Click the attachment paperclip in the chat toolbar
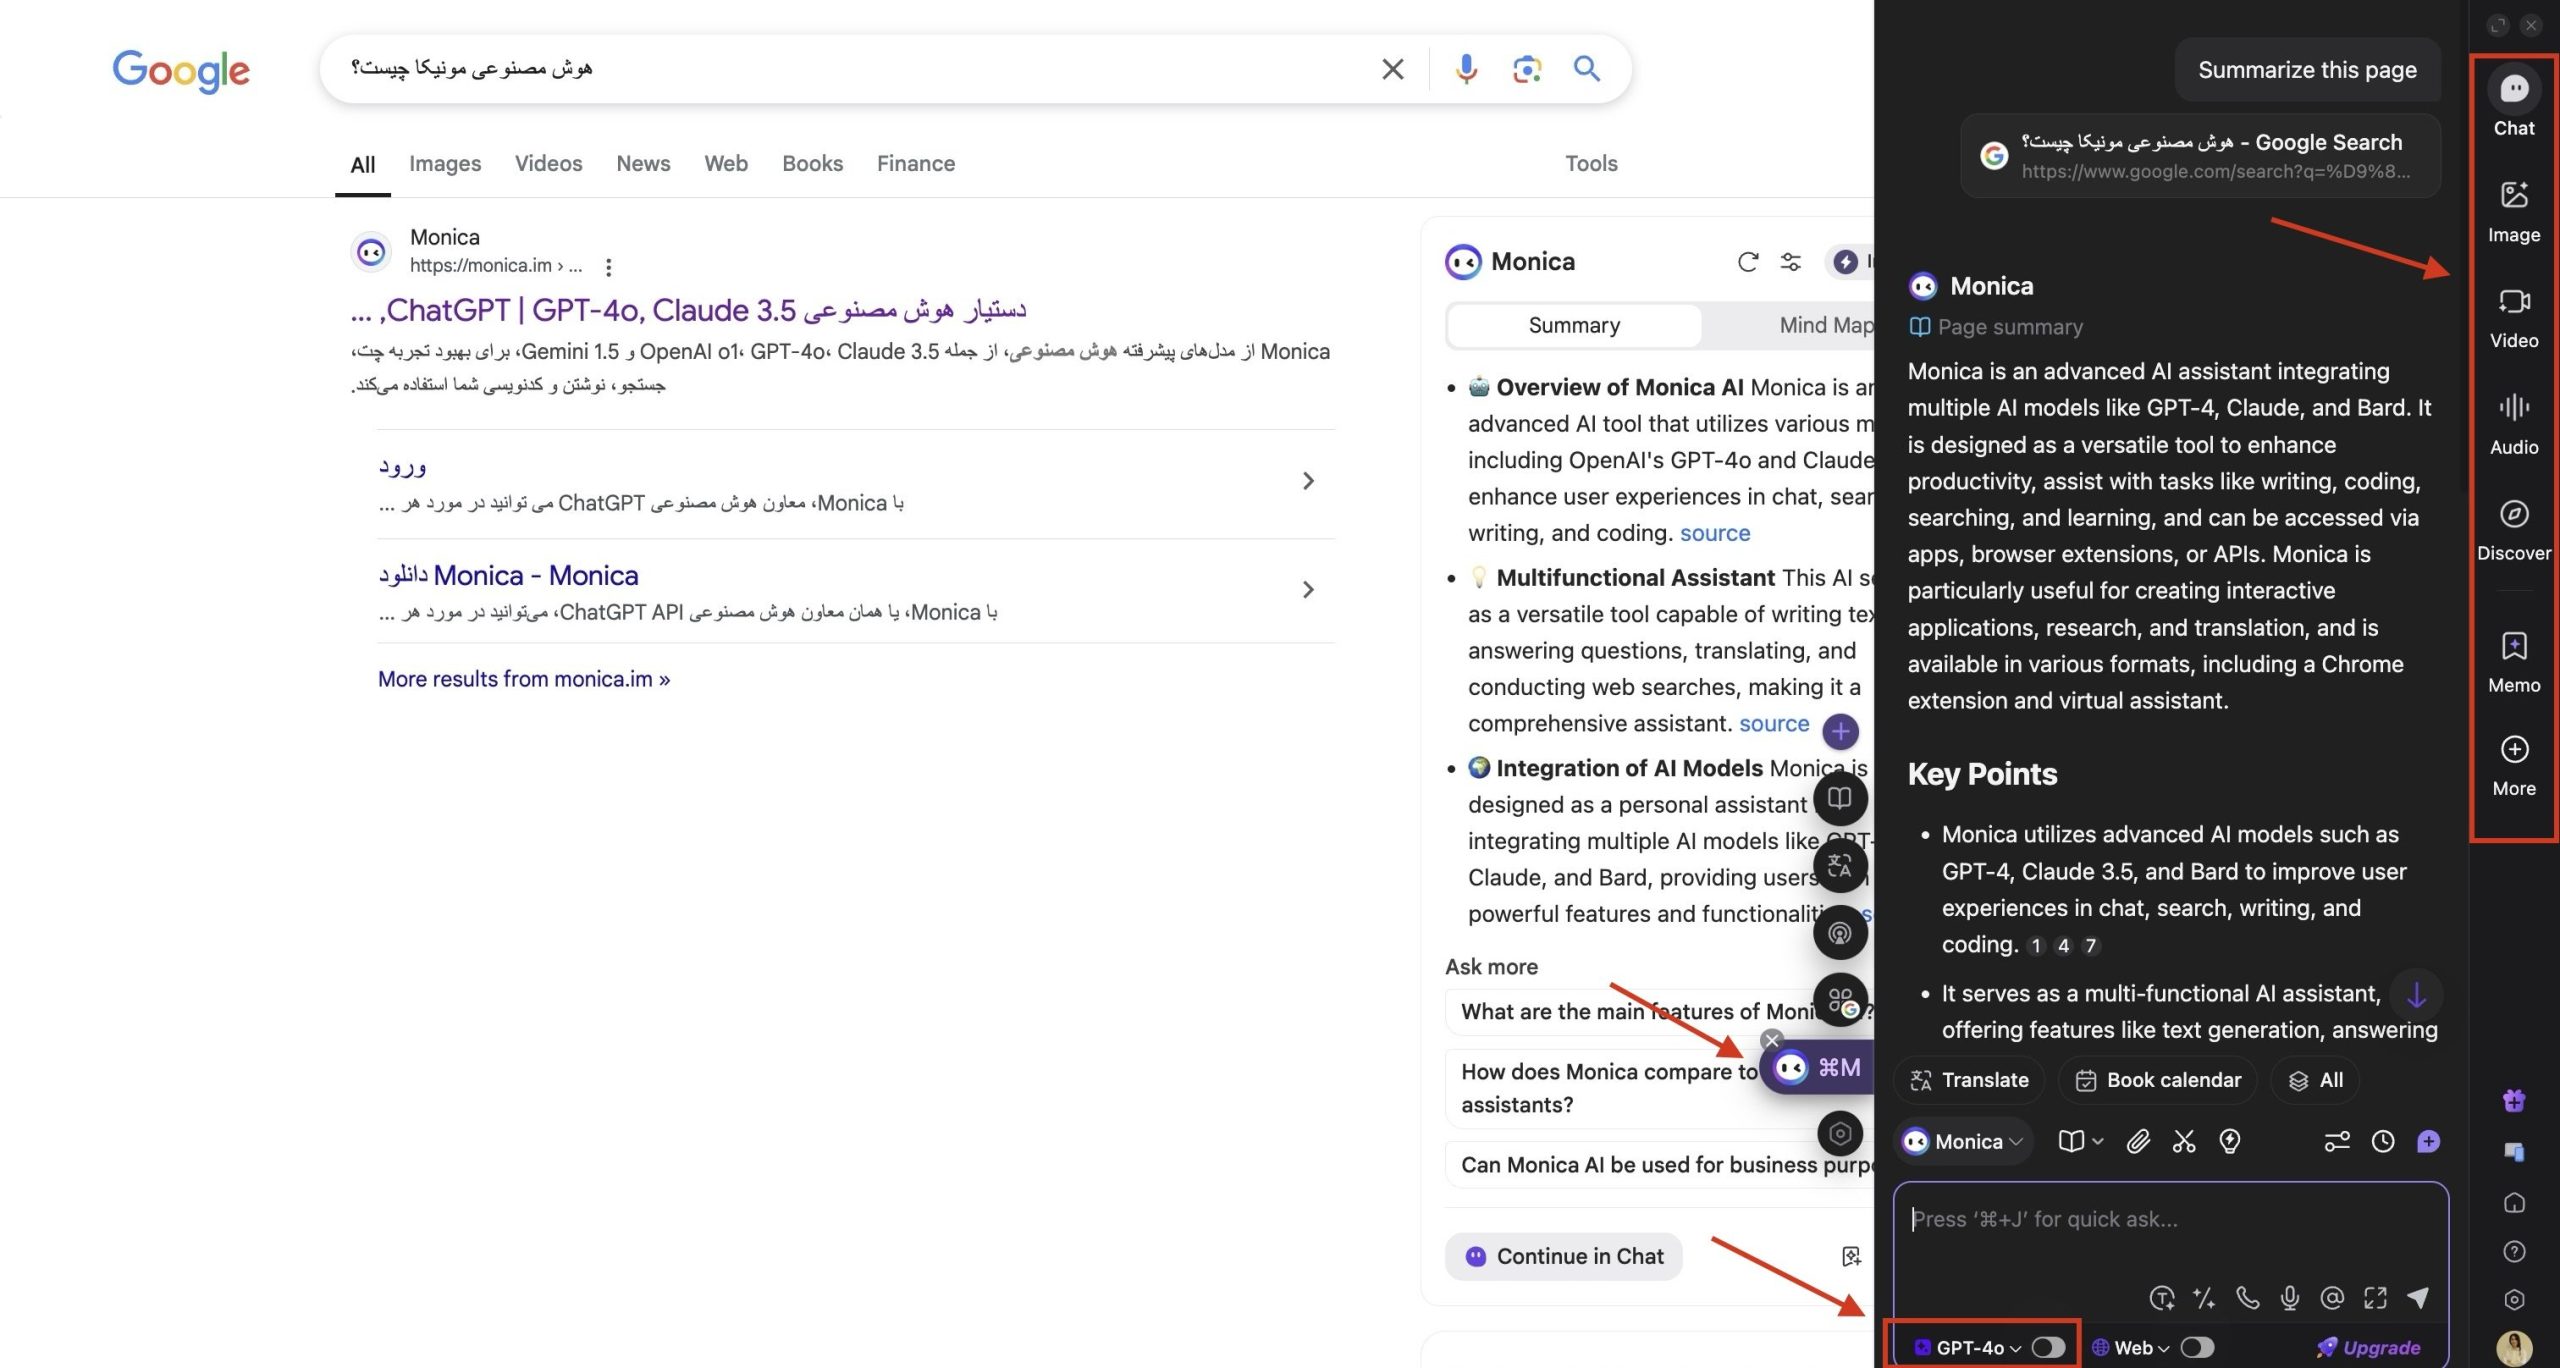Image resolution: width=2560 pixels, height=1368 pixels. pos(2138,1141)
